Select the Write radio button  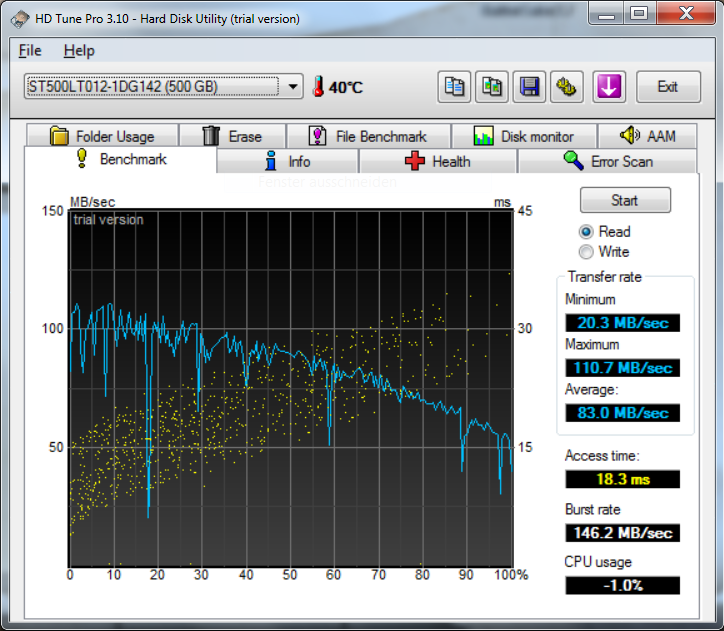click(x=586, y=252)
